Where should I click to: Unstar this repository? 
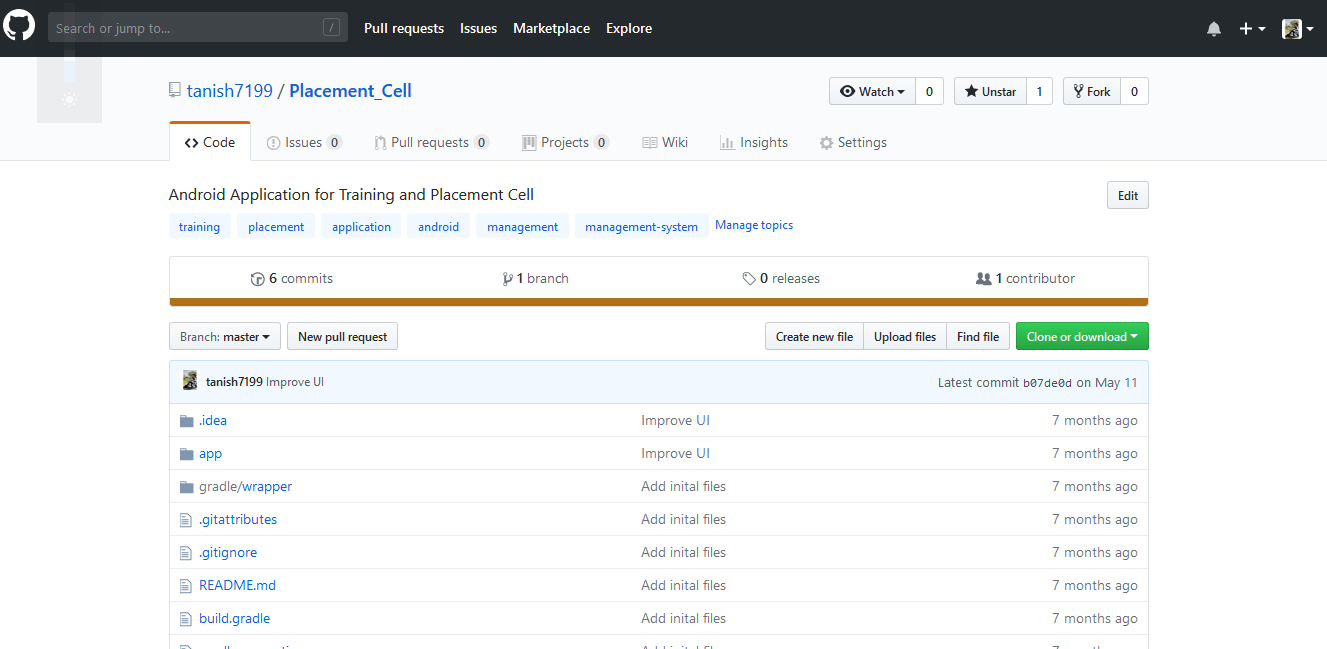click(990, 91)
